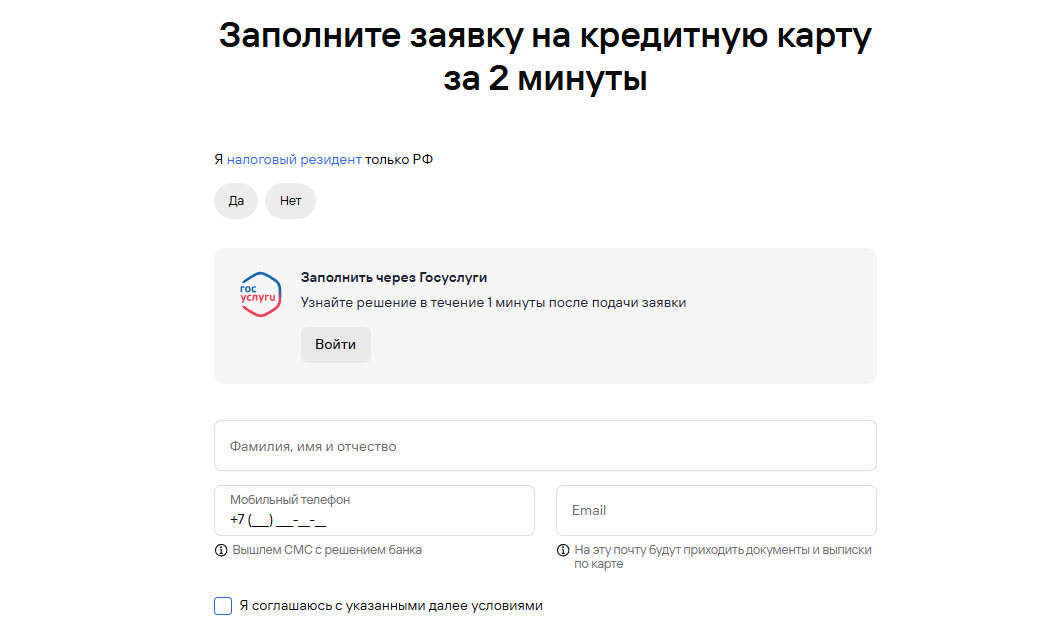Image resolution: width=1061 pixels, height=624 pixels.
Task: Click the +7 phone mask placeholder
Action: pyautogui.click(x=278, y=520)
